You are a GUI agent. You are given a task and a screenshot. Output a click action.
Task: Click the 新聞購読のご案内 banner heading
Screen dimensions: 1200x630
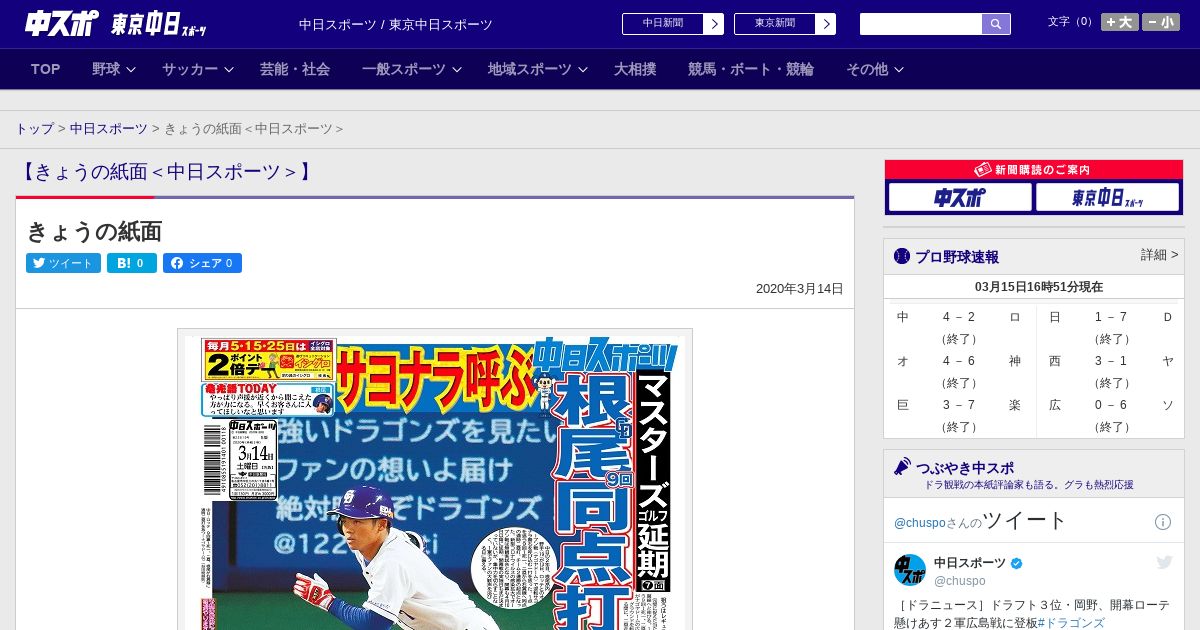1033,170
